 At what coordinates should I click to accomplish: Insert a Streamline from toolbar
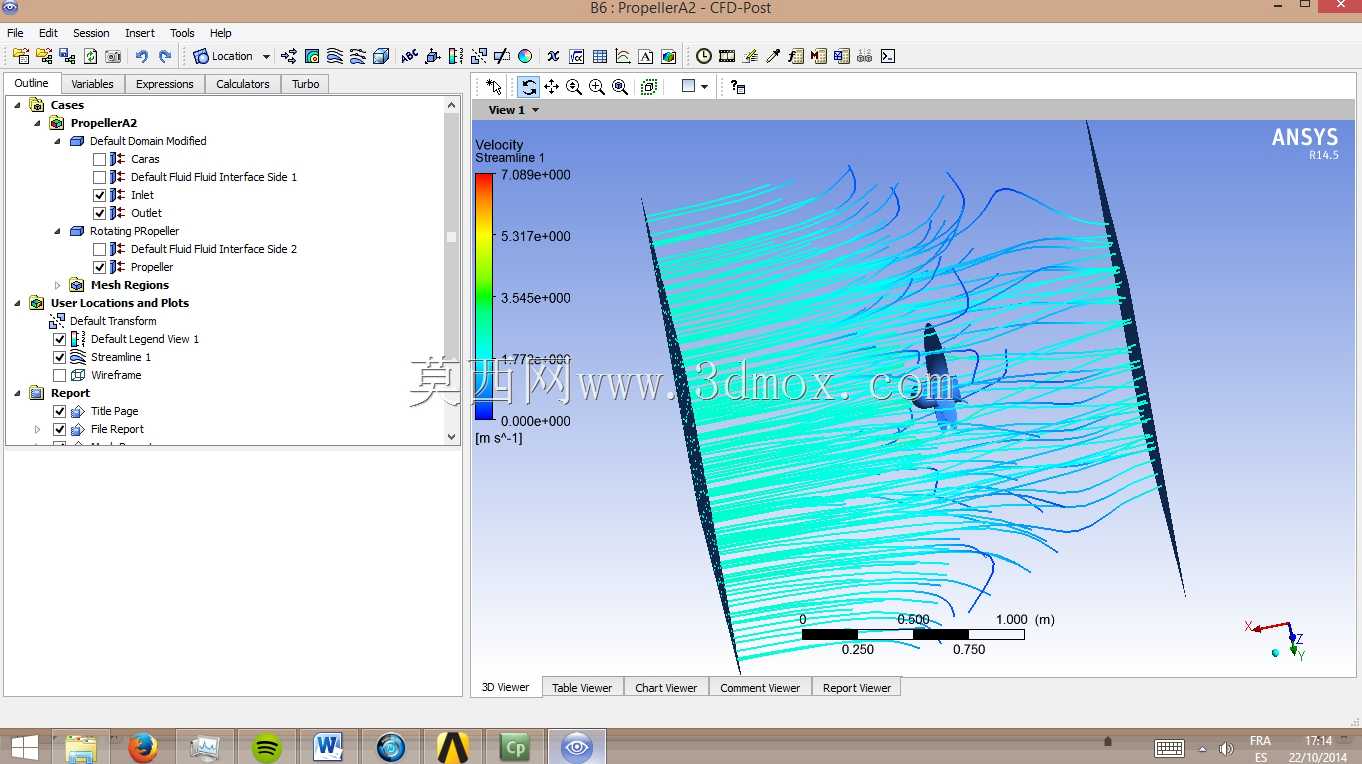(335, 56)
